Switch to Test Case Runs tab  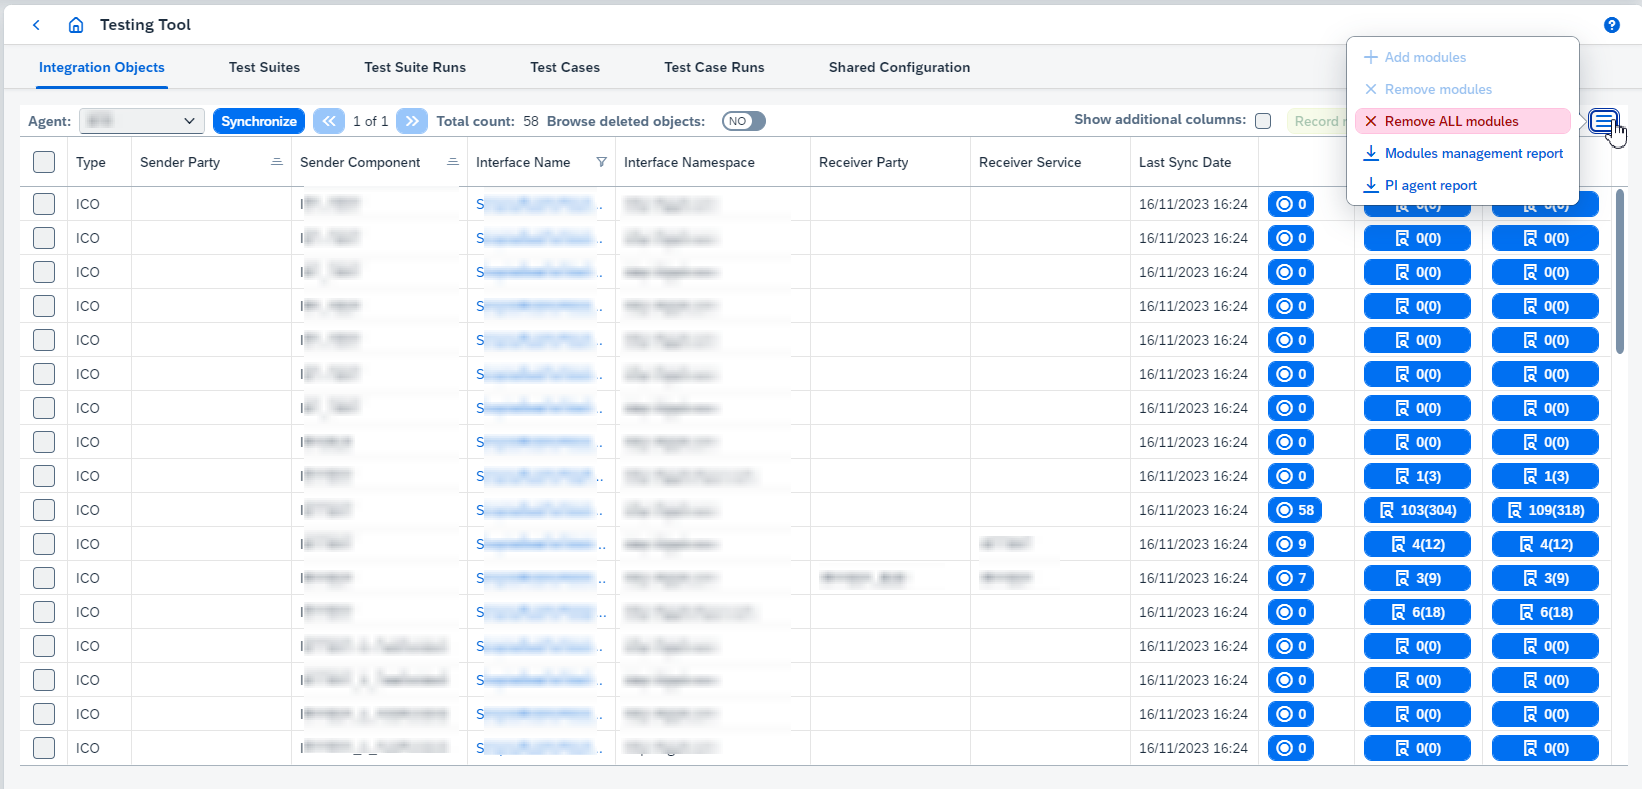(x=714, y=68)
